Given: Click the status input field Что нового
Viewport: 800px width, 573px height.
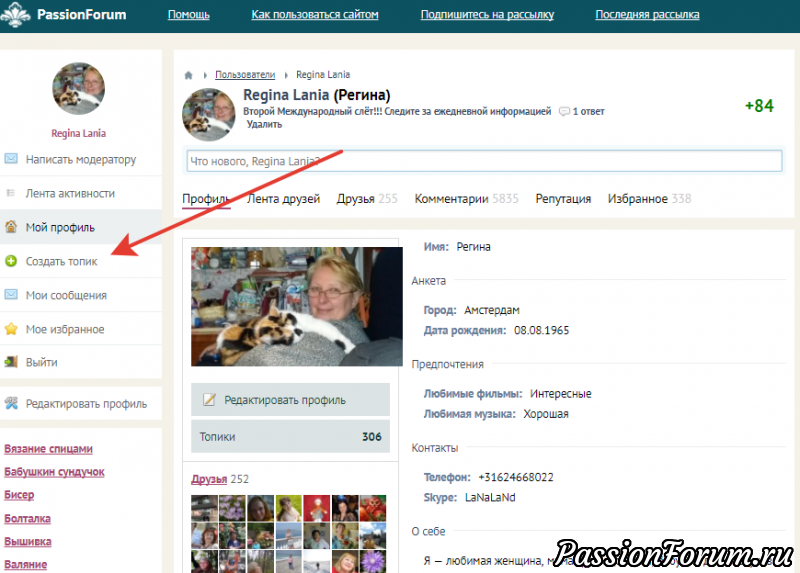Looking at the screenshot, I should click(483, 161).
